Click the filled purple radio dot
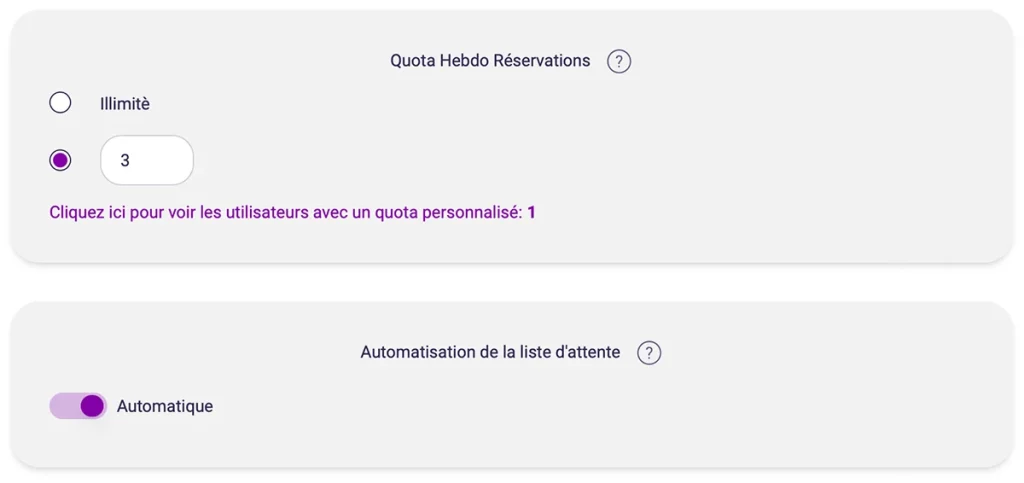The height and width of the screenshot is (483, 1024). [60, 160]
